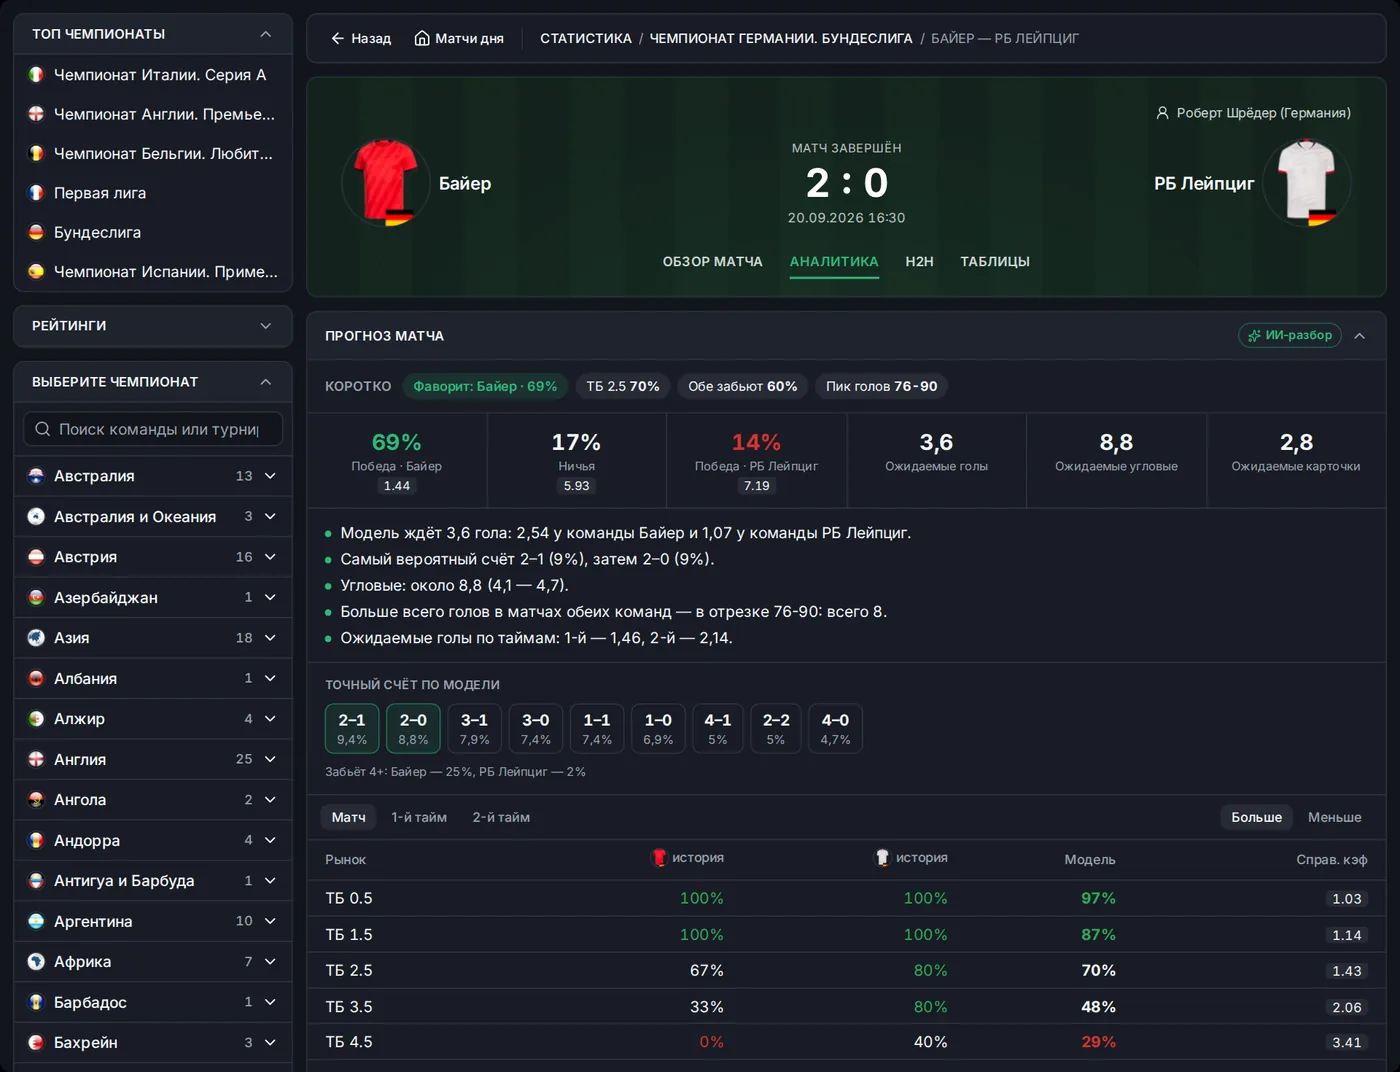Screen dimensions: 1400x1072
Task: Select the 1-й тайм period toggle
Action: point(419,817)
